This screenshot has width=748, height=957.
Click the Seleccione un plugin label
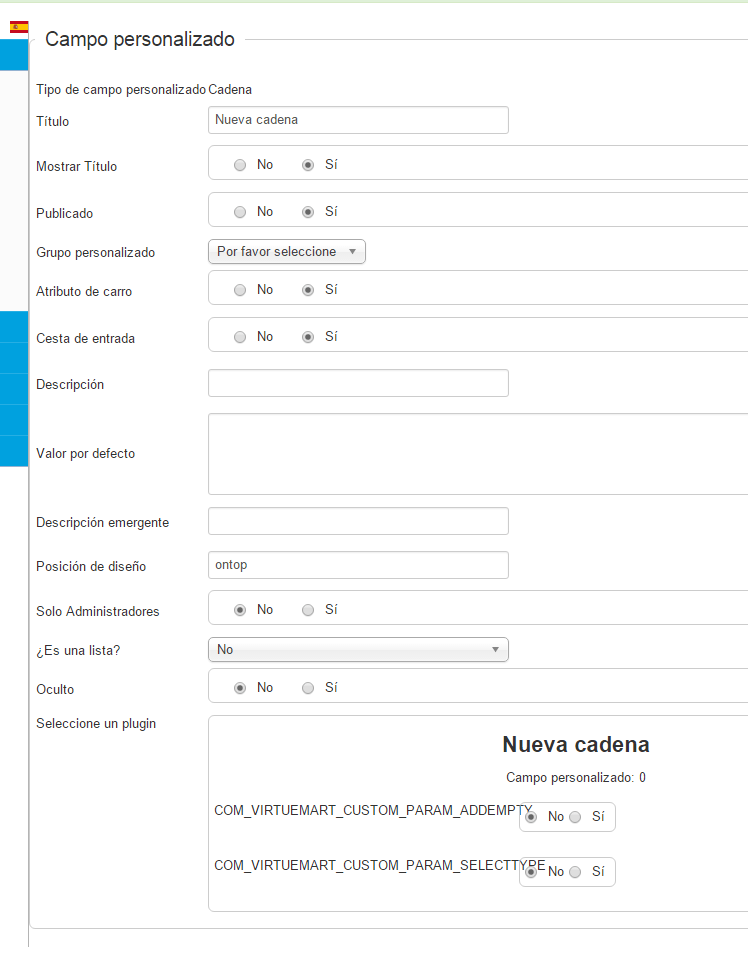tap(96, 724)
